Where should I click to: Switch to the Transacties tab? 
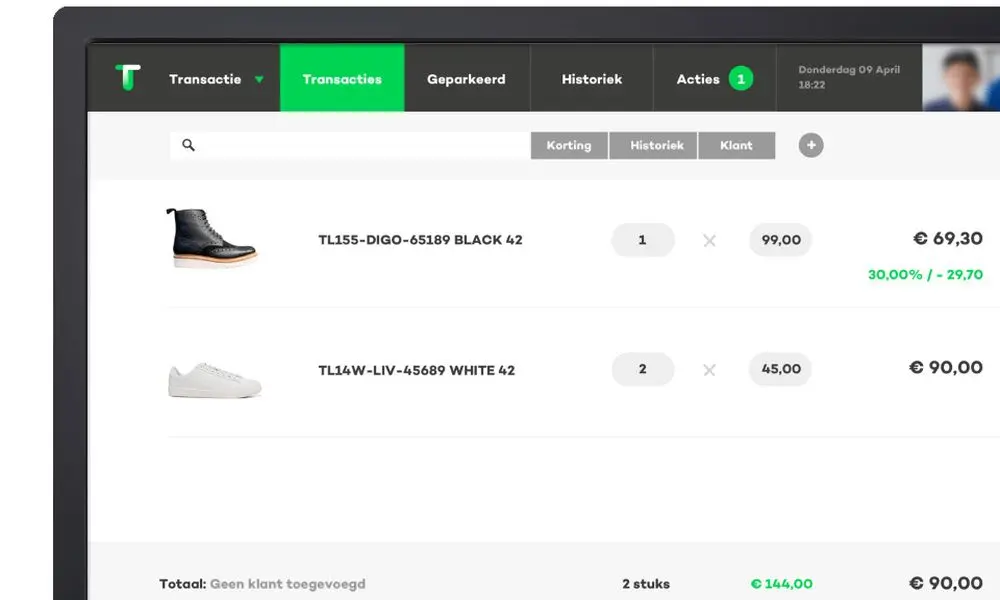pyautogui.click(x=342, y=79)
